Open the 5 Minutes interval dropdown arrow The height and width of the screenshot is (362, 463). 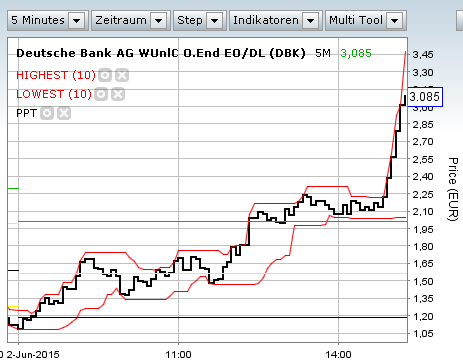pos(77,21)
